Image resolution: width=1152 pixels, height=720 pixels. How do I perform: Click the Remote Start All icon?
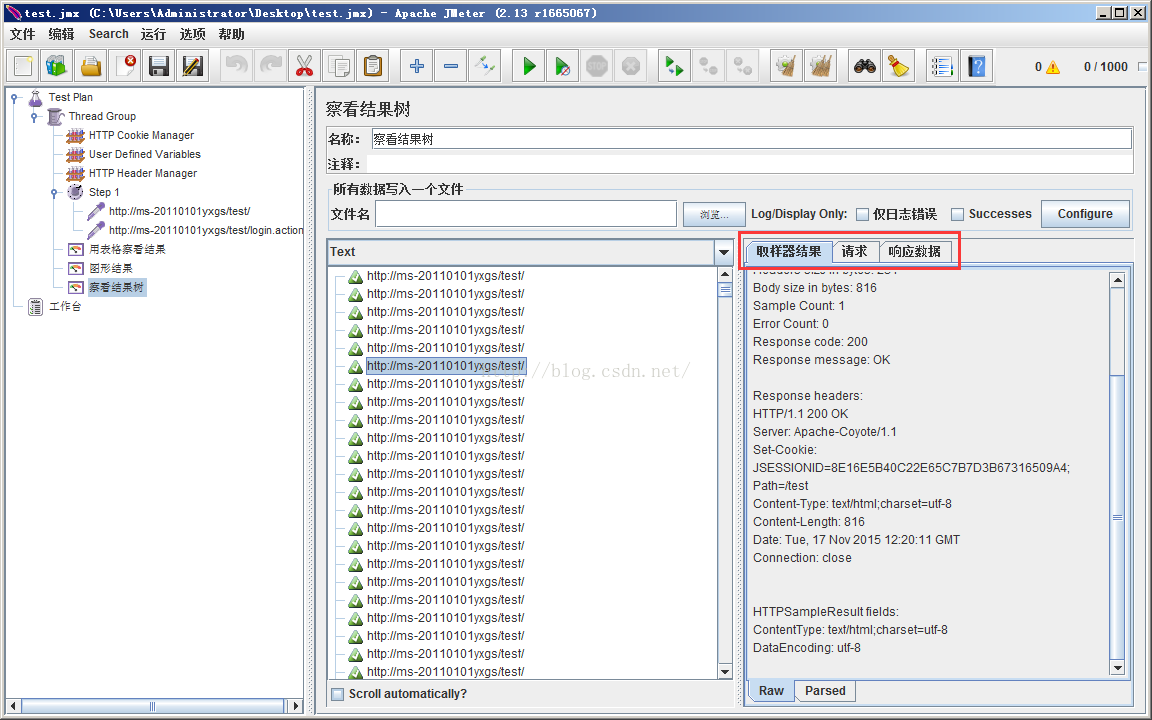click(x=674, y=66)
